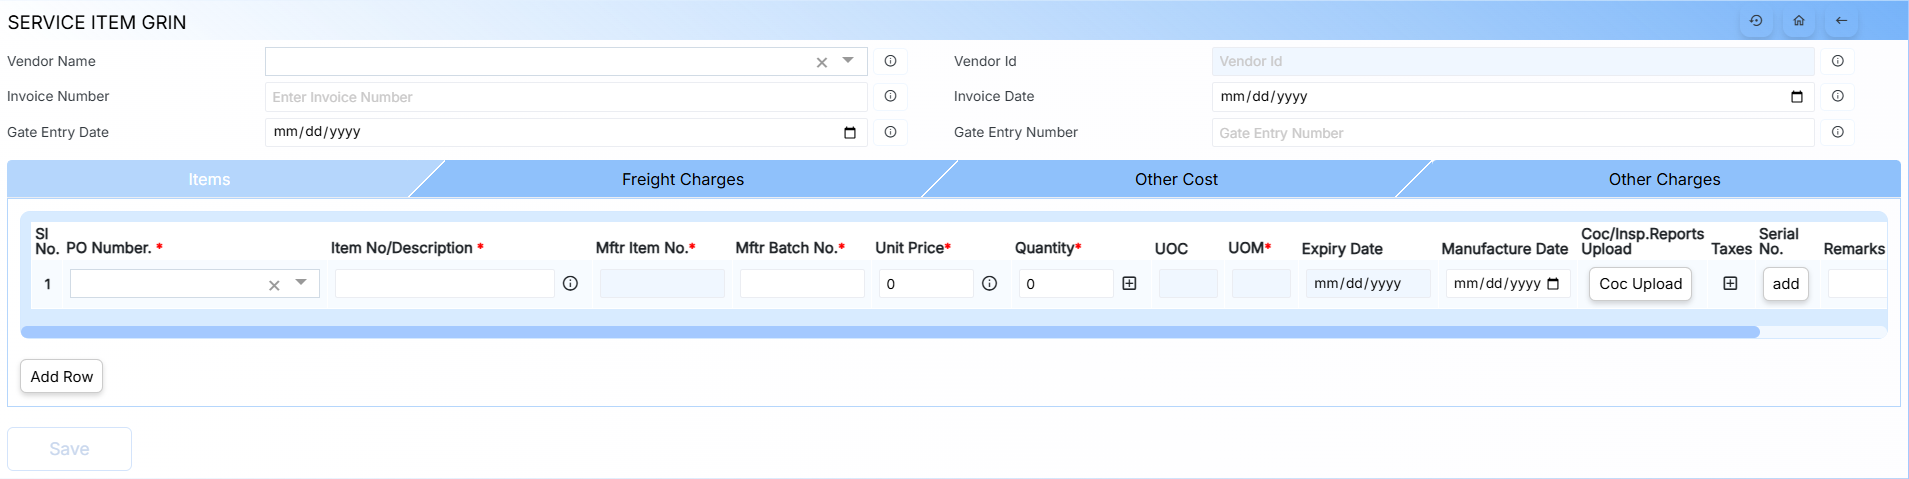Open Taxes plus icon in row 1
1909x479 pixels.
tap(1730, 284)
